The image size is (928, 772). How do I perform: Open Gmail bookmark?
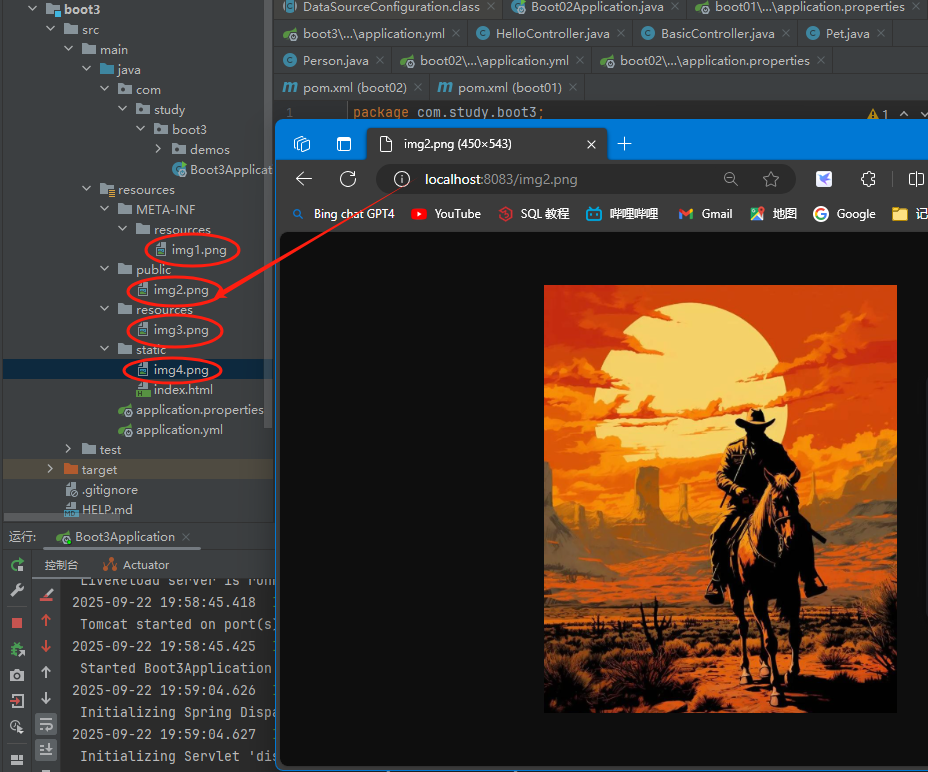(705, 214)
